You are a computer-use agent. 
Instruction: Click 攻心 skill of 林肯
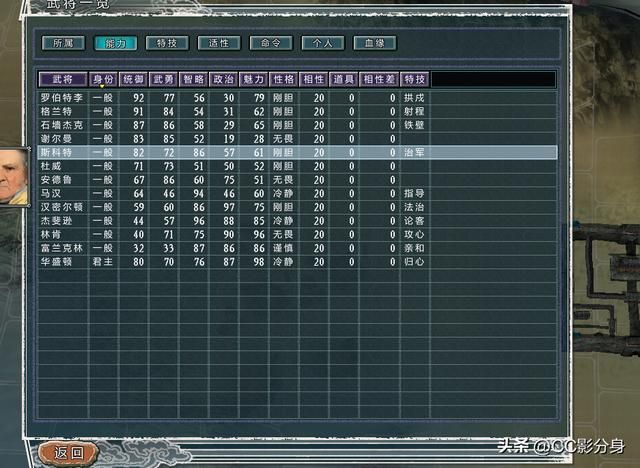point(414,235)
